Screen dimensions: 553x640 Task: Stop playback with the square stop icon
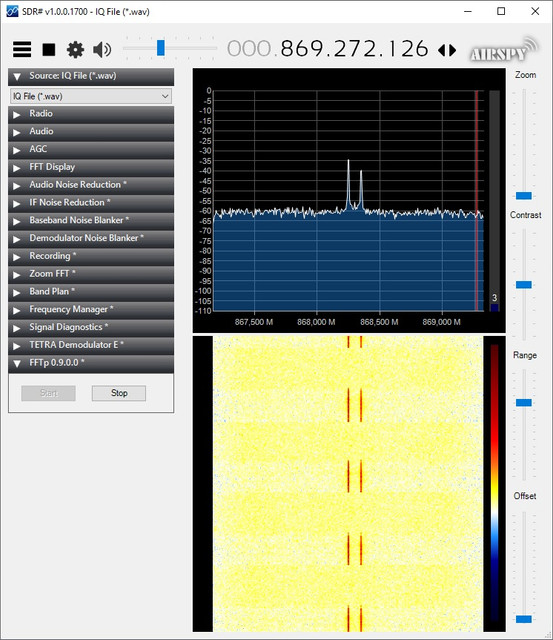point(49,50)
